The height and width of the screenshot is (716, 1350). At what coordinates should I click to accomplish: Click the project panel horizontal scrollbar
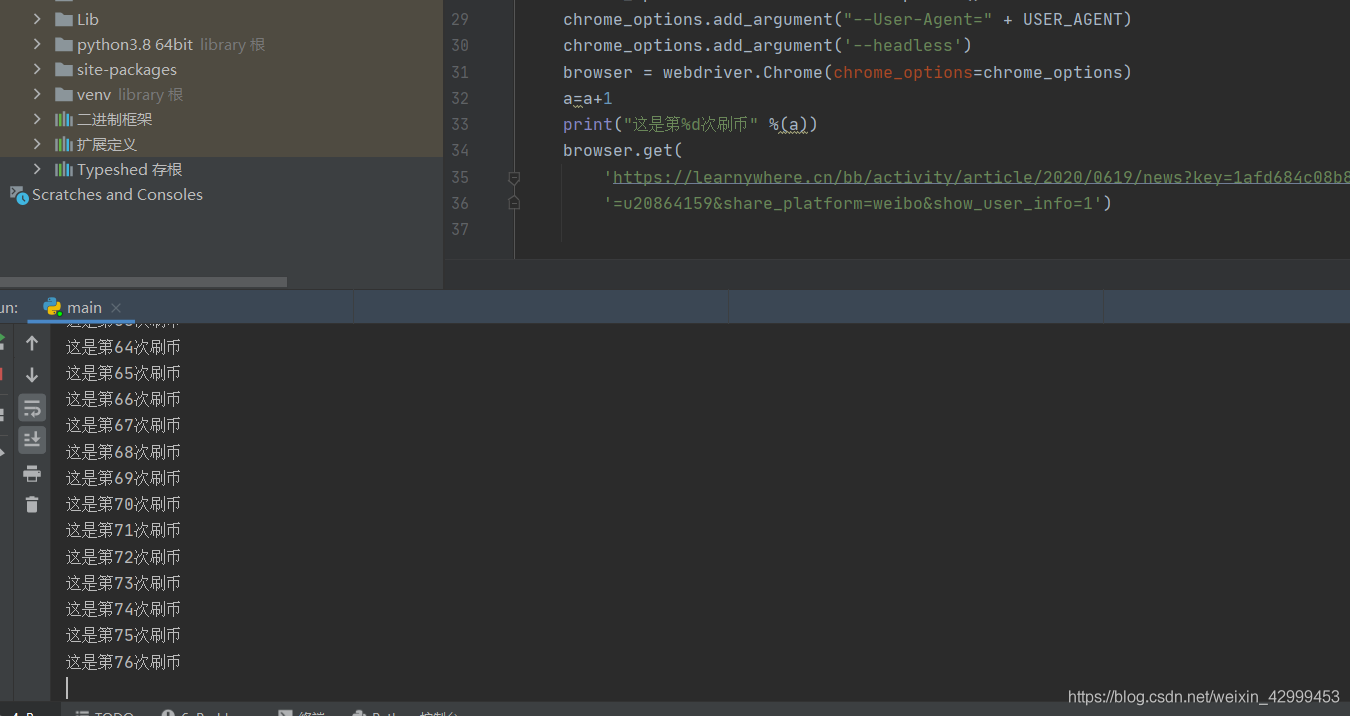(143, 282)
